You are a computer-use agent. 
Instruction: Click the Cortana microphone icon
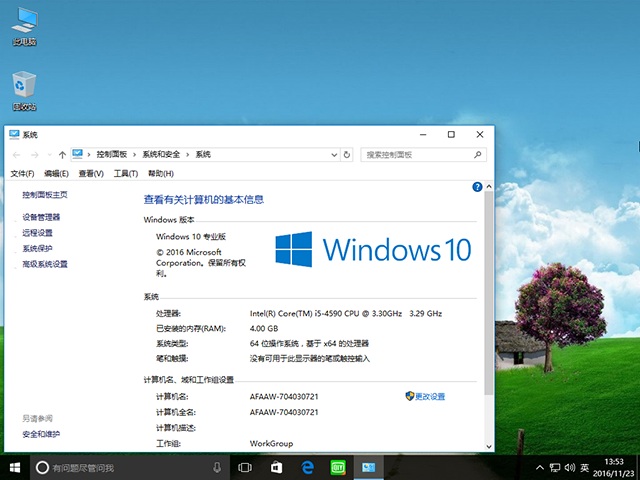(217, 467)
